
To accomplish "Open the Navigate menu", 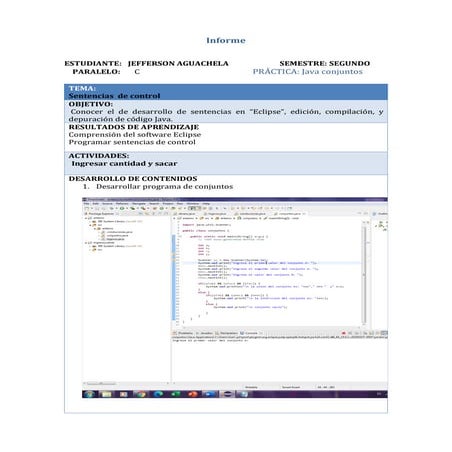I will click(x=139, y=204).
